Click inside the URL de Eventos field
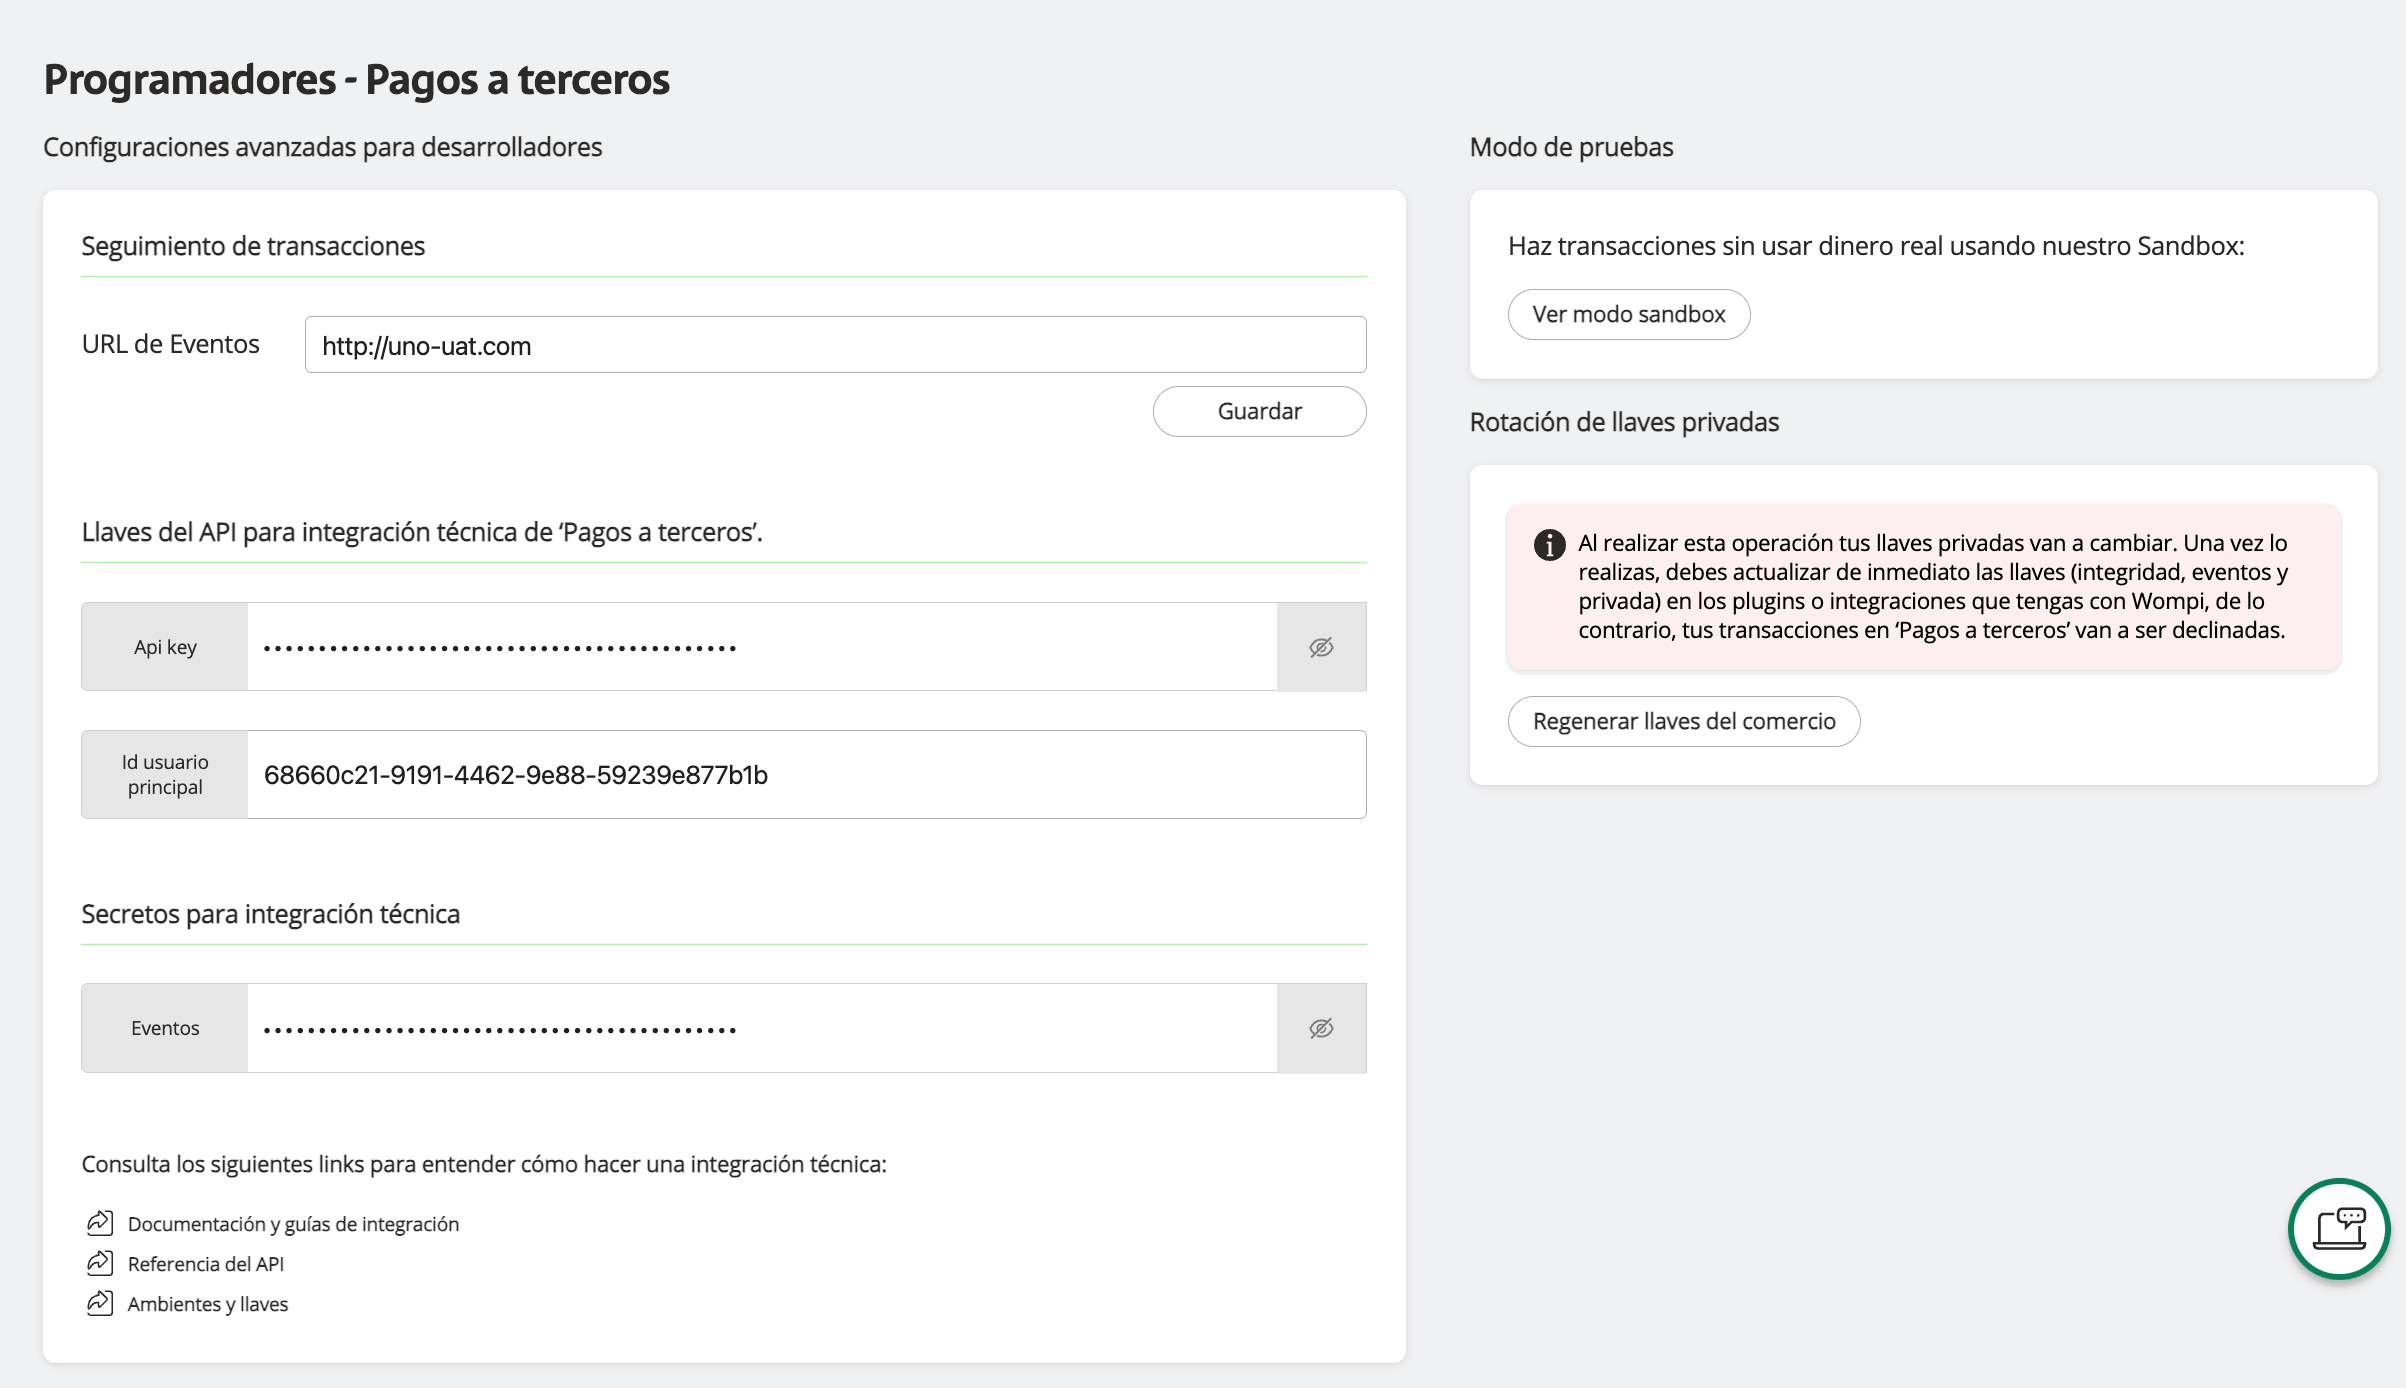This screenshot has height=1388, width=2406. (835, 344)
